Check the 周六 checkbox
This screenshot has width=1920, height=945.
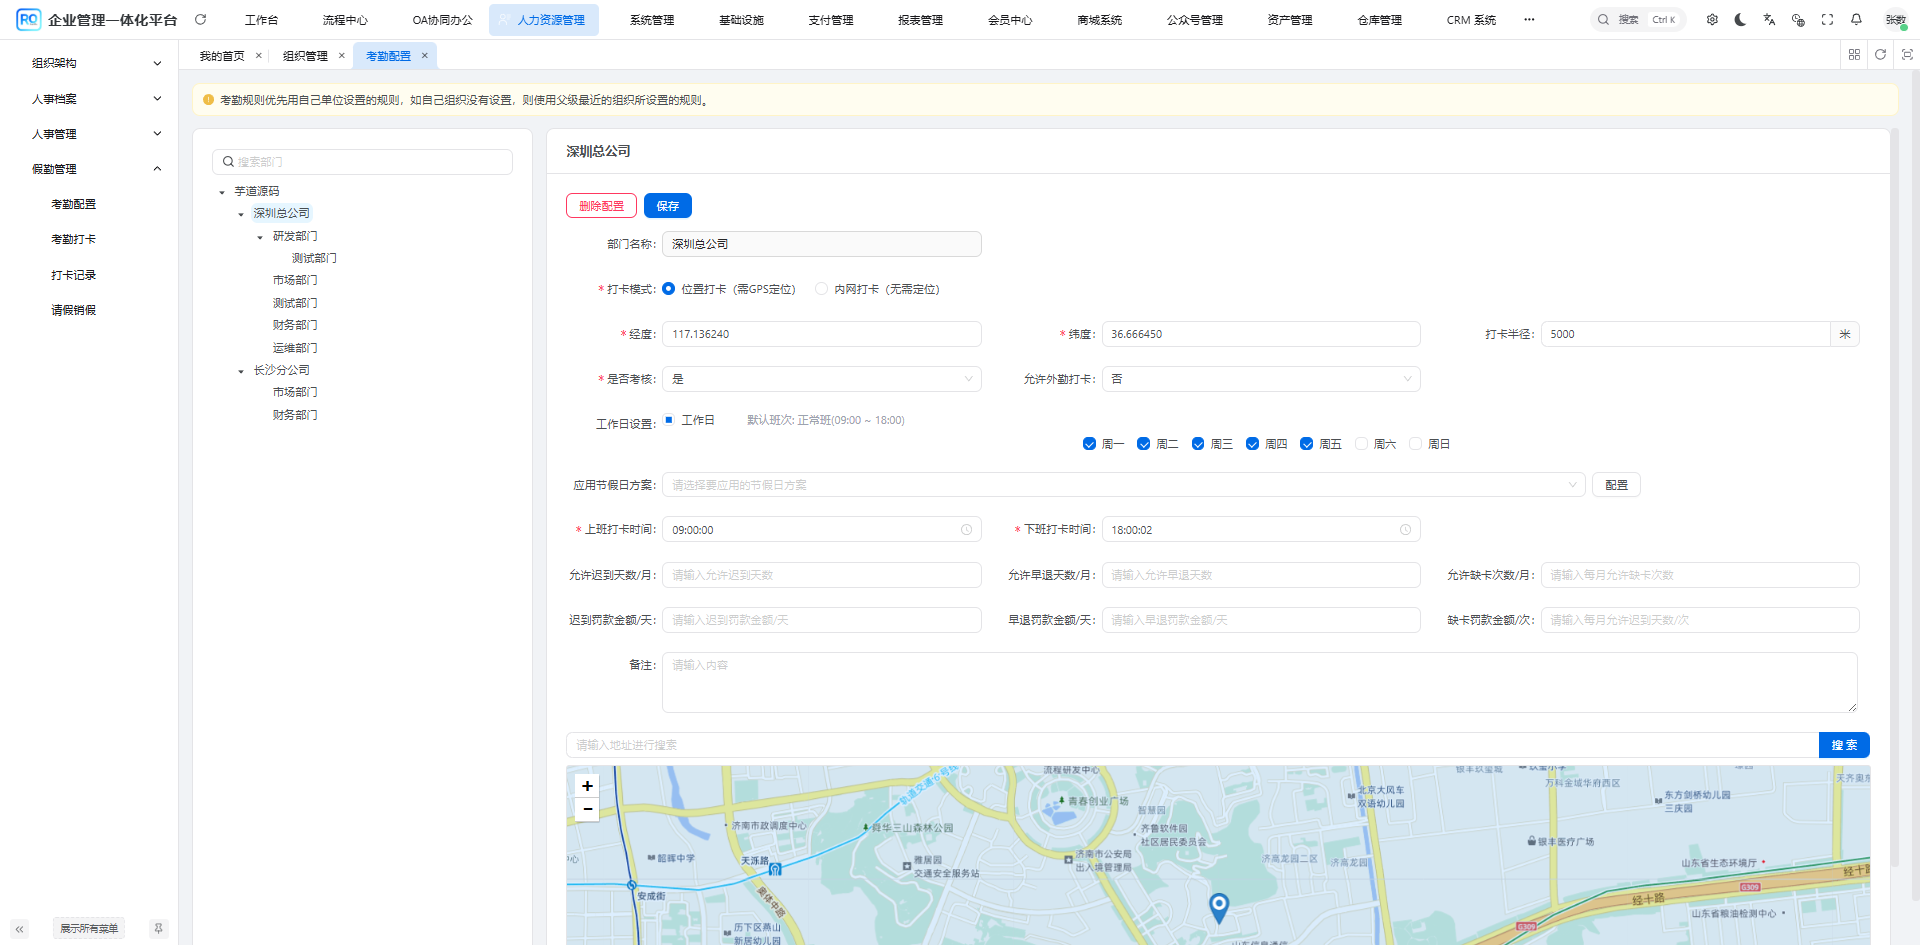click(1361, 444)
